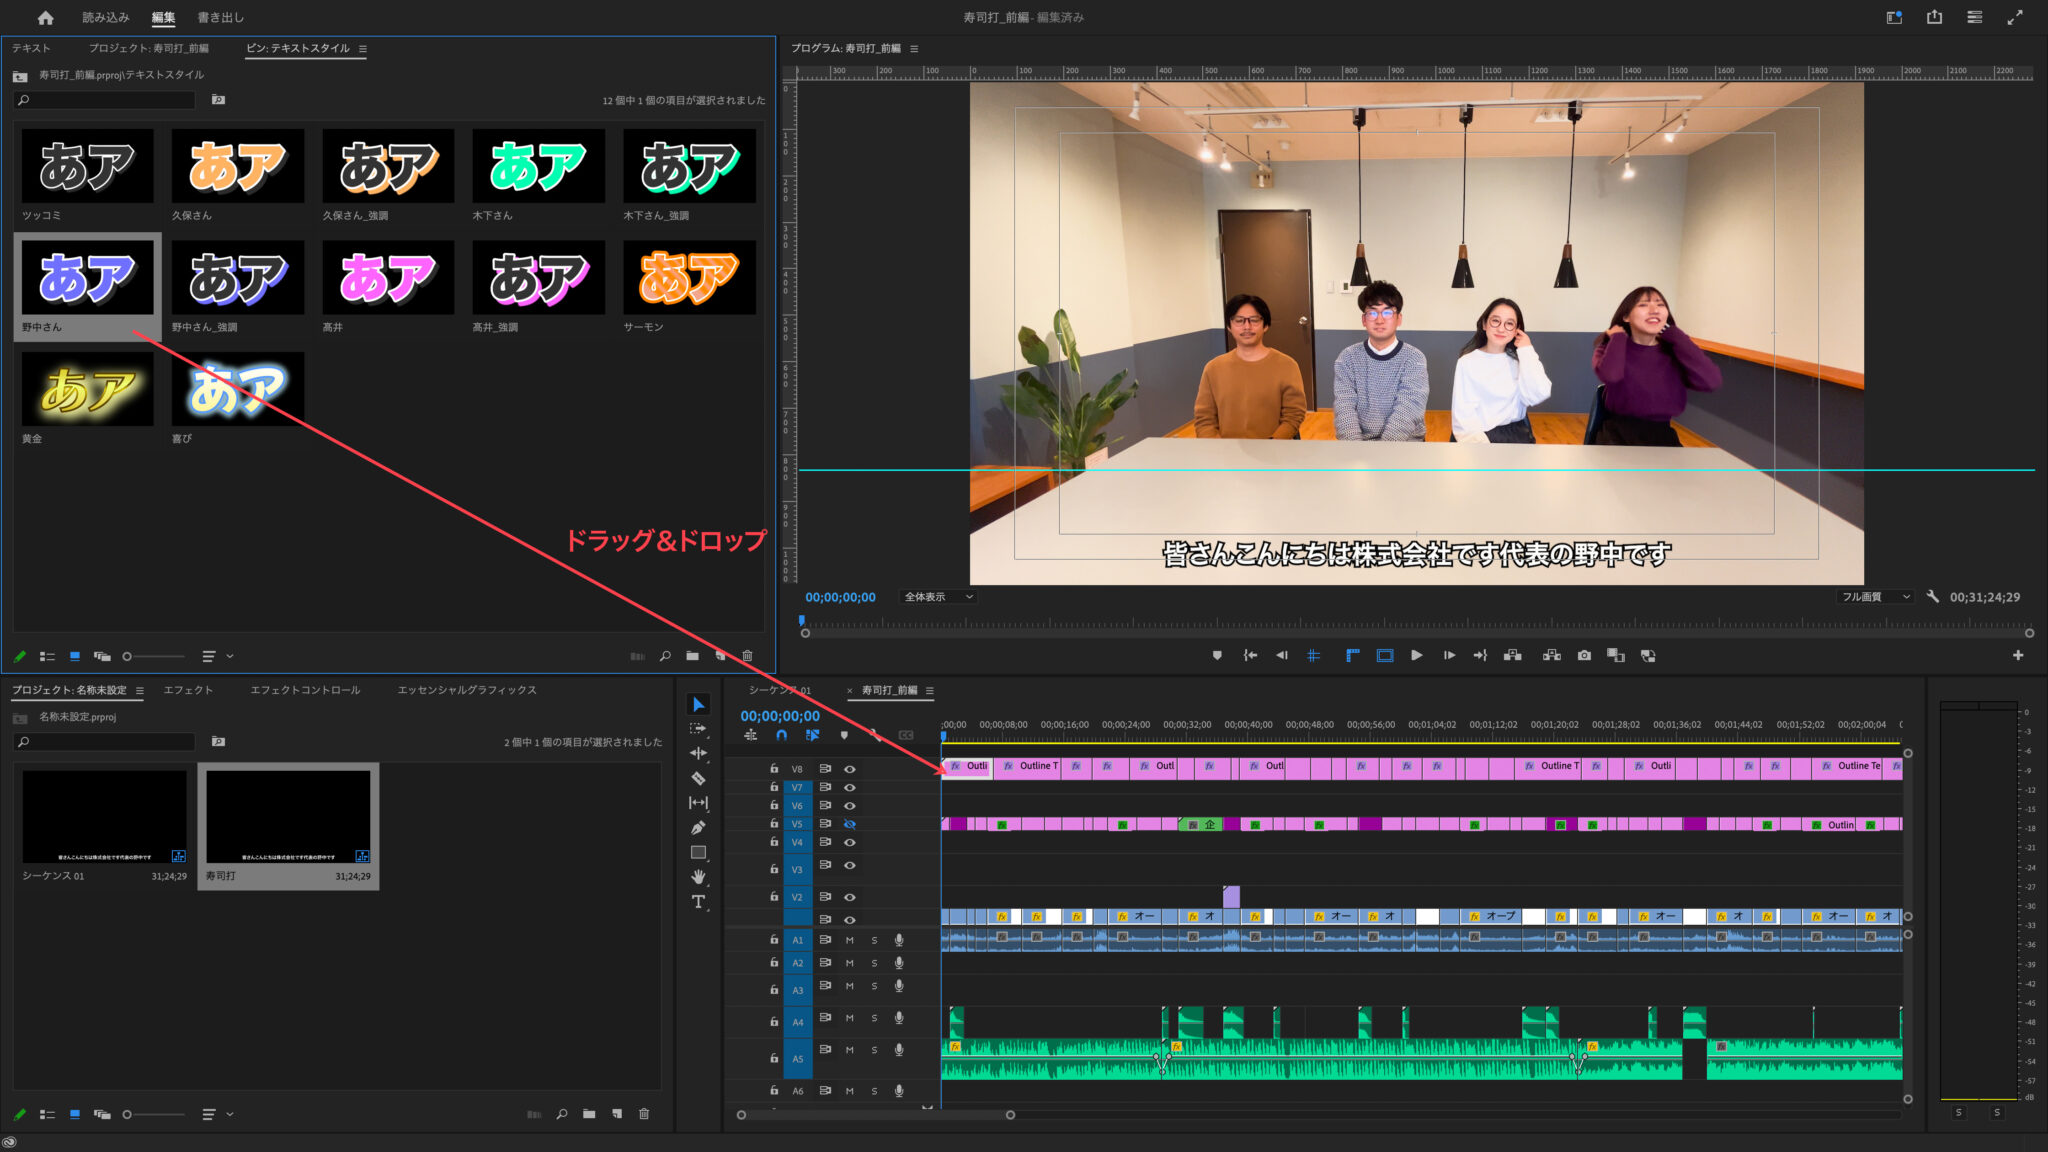Screen dimensions: 2048x1152
Task: Click the New Bin button in the bin panel
Action: pyautogui.click(x=693, y=656)
